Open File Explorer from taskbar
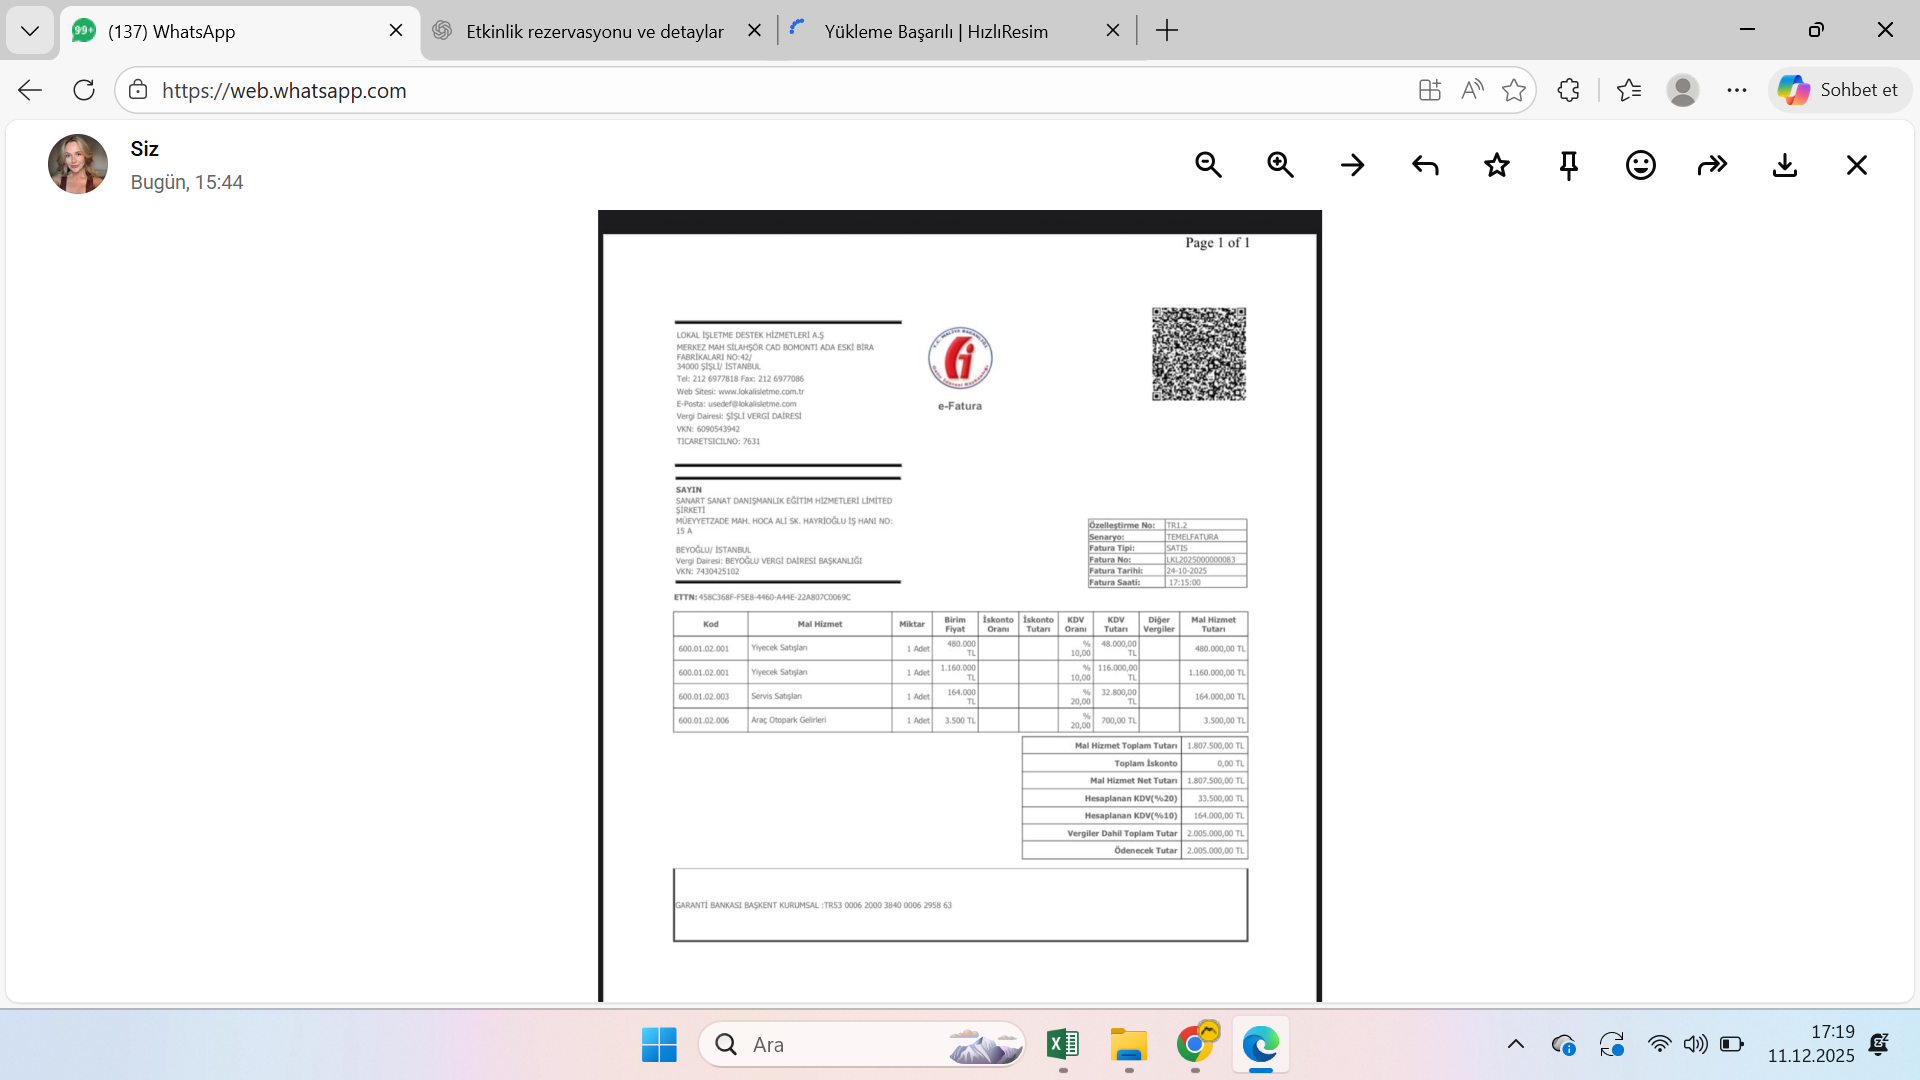 [1129, 1045]
